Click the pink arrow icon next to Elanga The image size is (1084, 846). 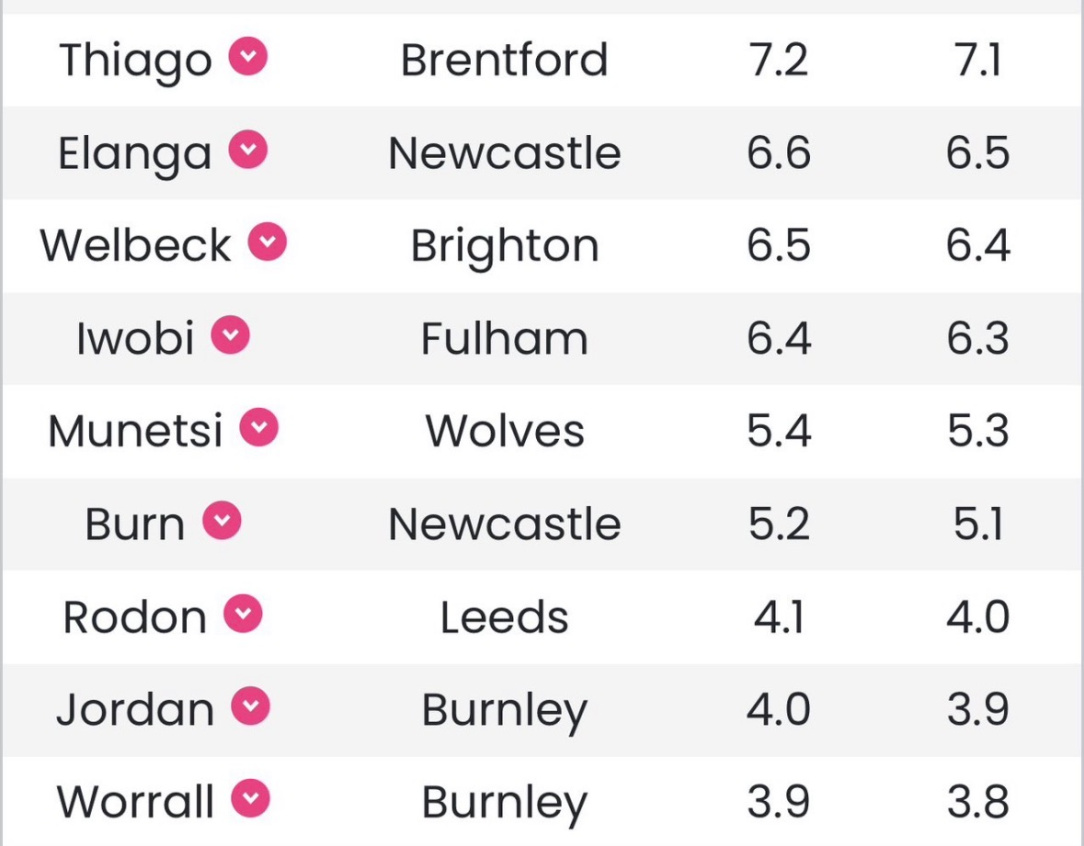tap(249, 150)
